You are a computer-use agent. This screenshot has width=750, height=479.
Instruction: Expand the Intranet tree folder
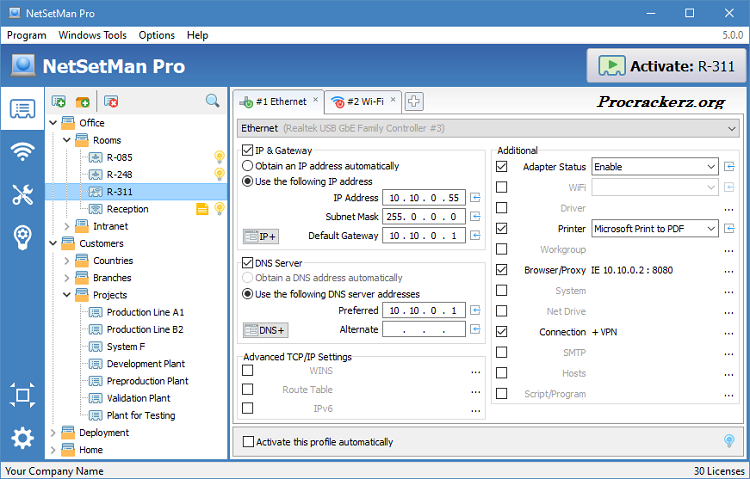tap(67, 226)
